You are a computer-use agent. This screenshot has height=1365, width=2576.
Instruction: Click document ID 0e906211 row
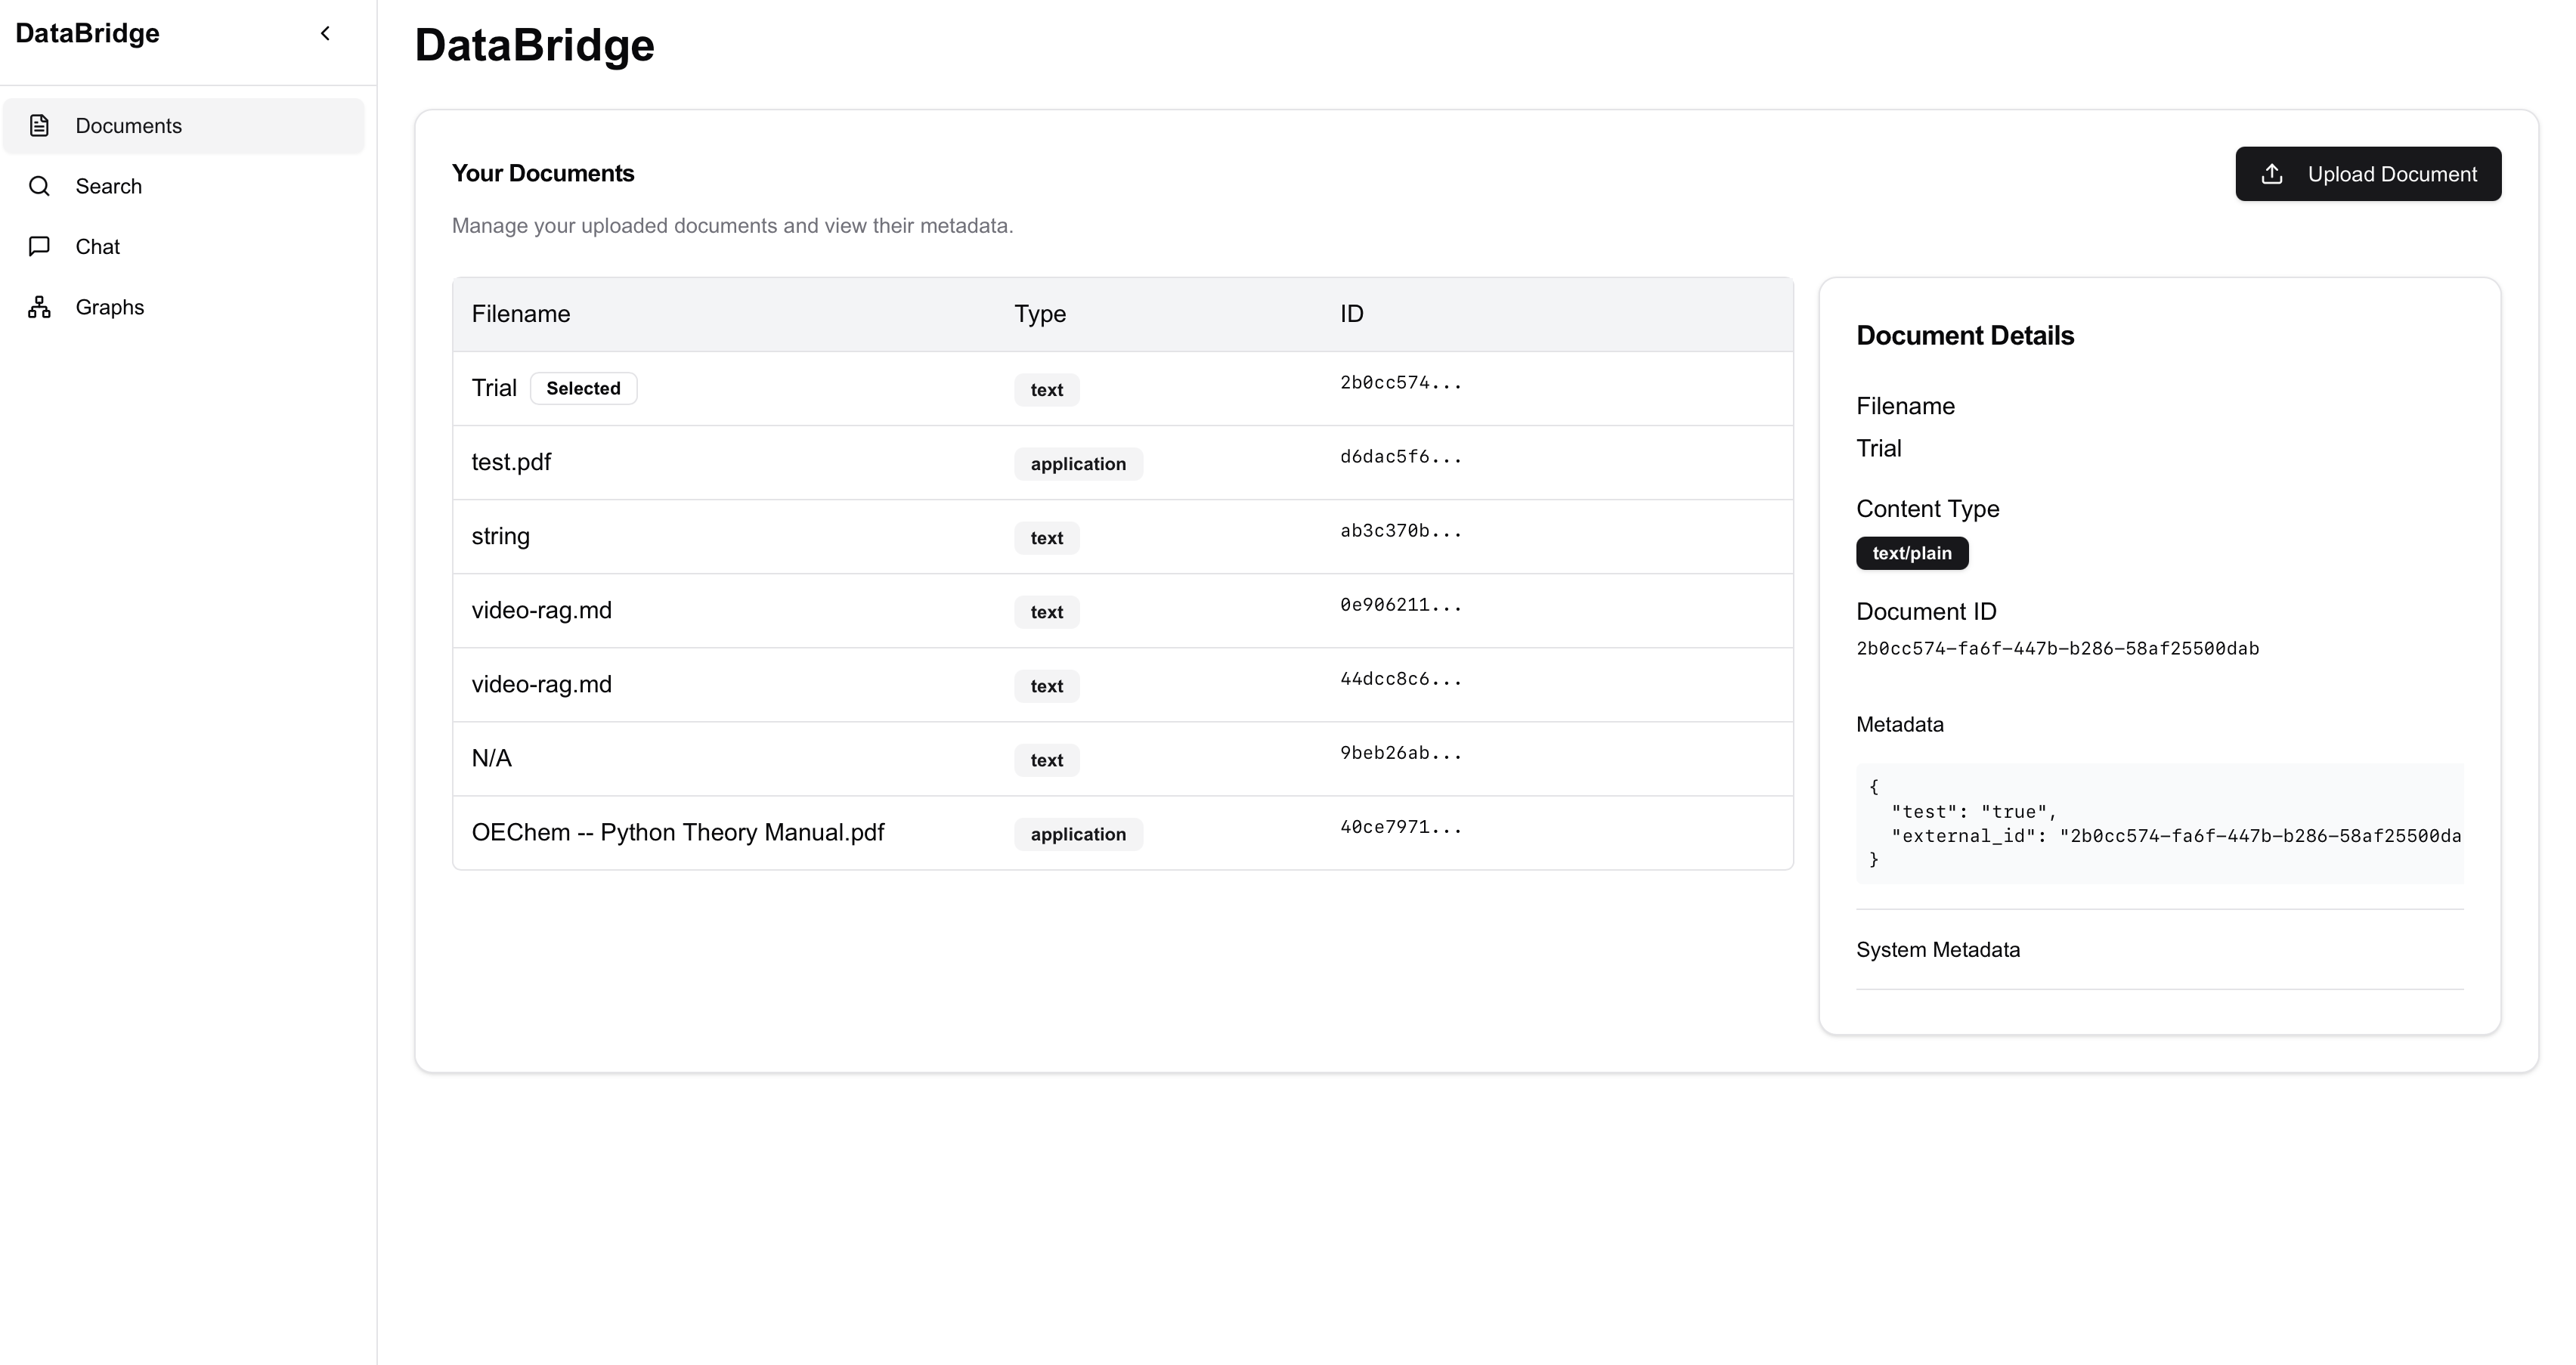pos(1400,605)
